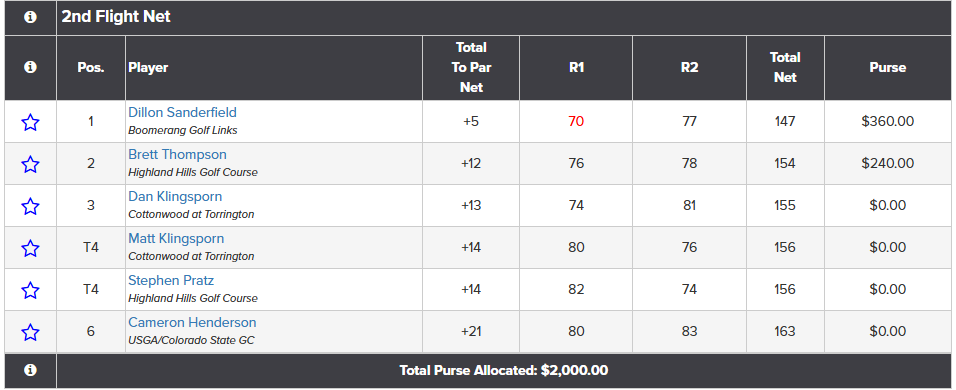Click star icon next to Stephen Pratz
Screen dimensions: 956x390
pyautogui.click(x=30, y=290)
